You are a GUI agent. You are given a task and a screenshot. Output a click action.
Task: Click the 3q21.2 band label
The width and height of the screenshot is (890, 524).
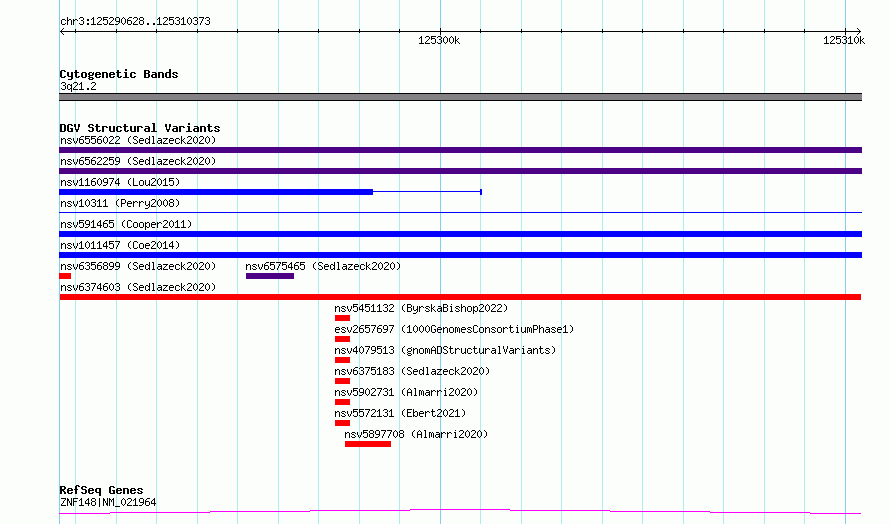78,86
